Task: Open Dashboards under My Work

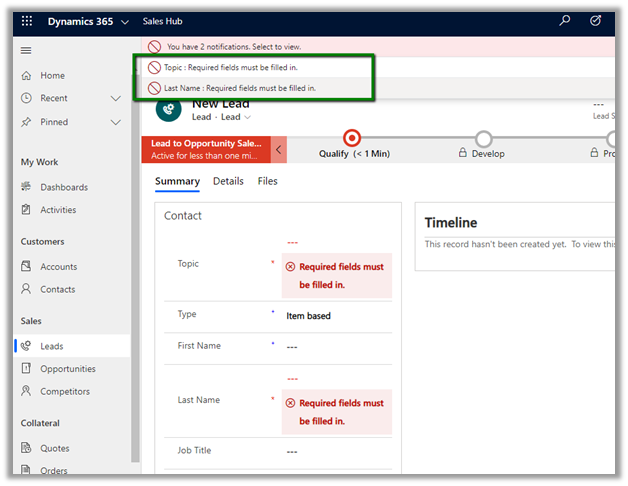Action: [63, 187]
